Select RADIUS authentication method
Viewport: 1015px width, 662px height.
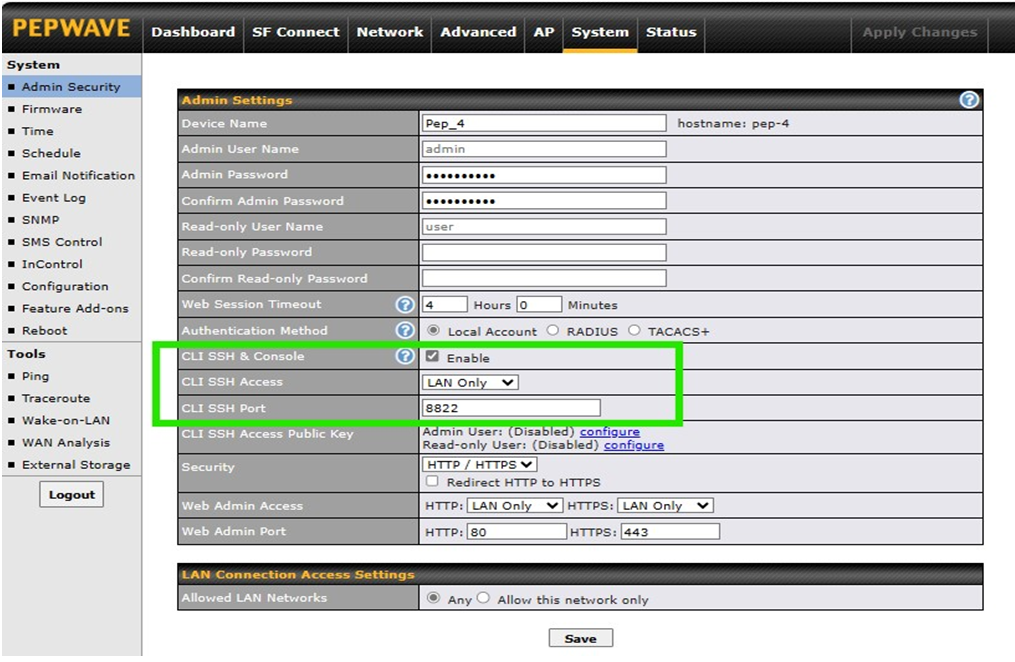point(553,331)
